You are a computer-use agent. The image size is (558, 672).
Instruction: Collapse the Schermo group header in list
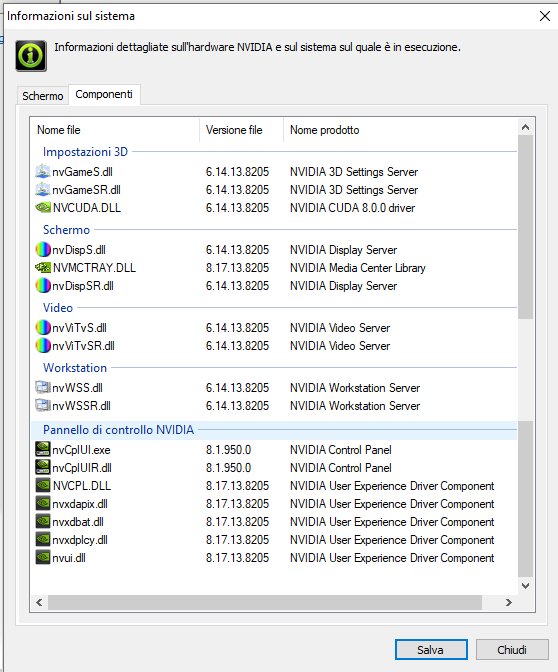pyautogui.click(x=66, y=230)
